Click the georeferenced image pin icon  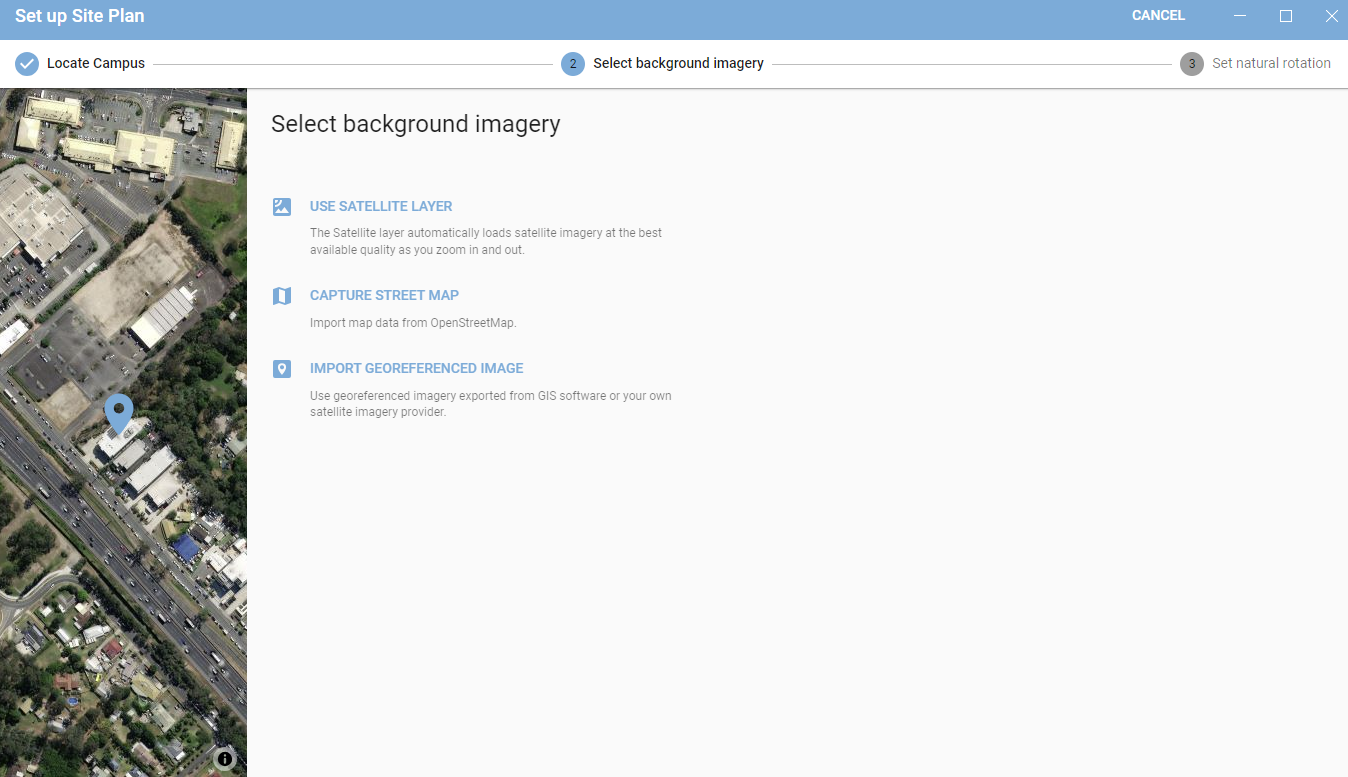pos(282,369)
